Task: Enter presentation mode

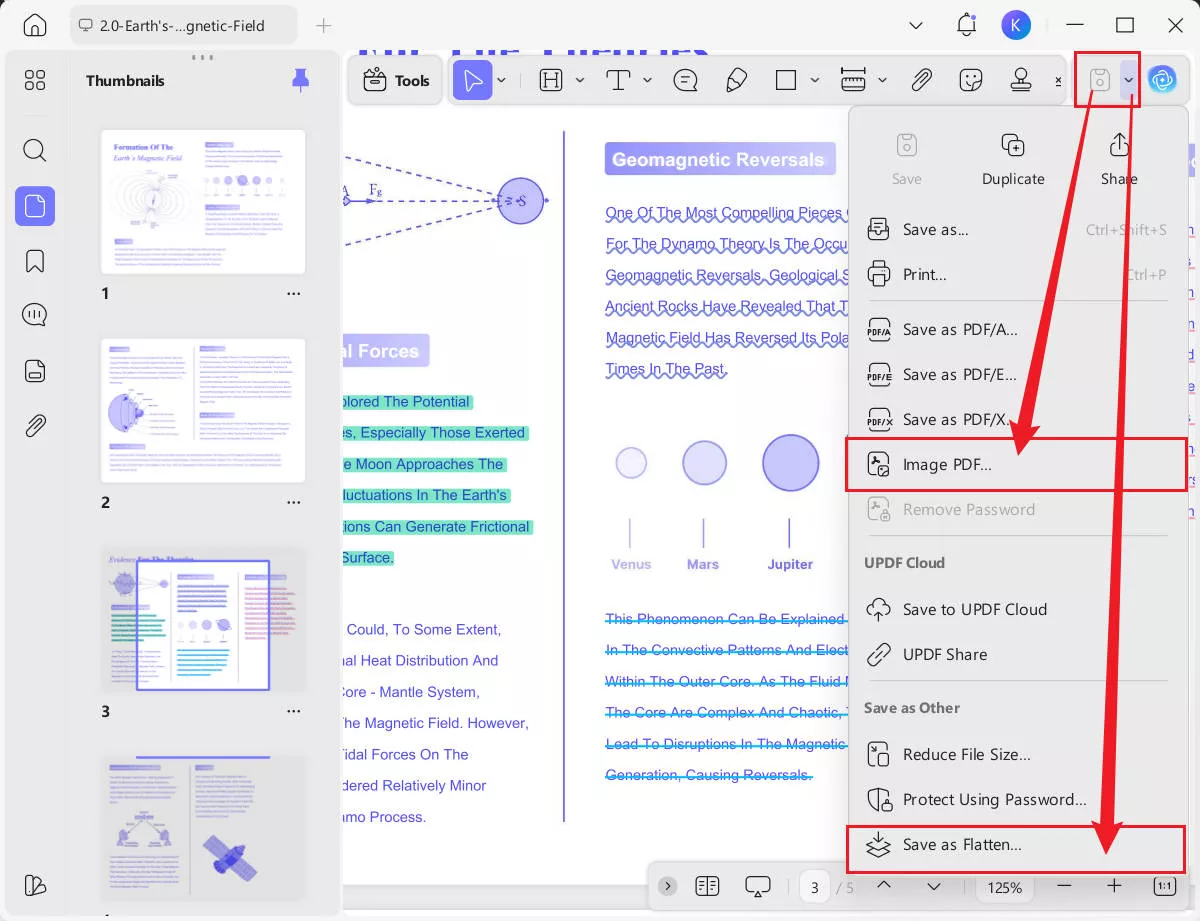Action: (758, 886)
